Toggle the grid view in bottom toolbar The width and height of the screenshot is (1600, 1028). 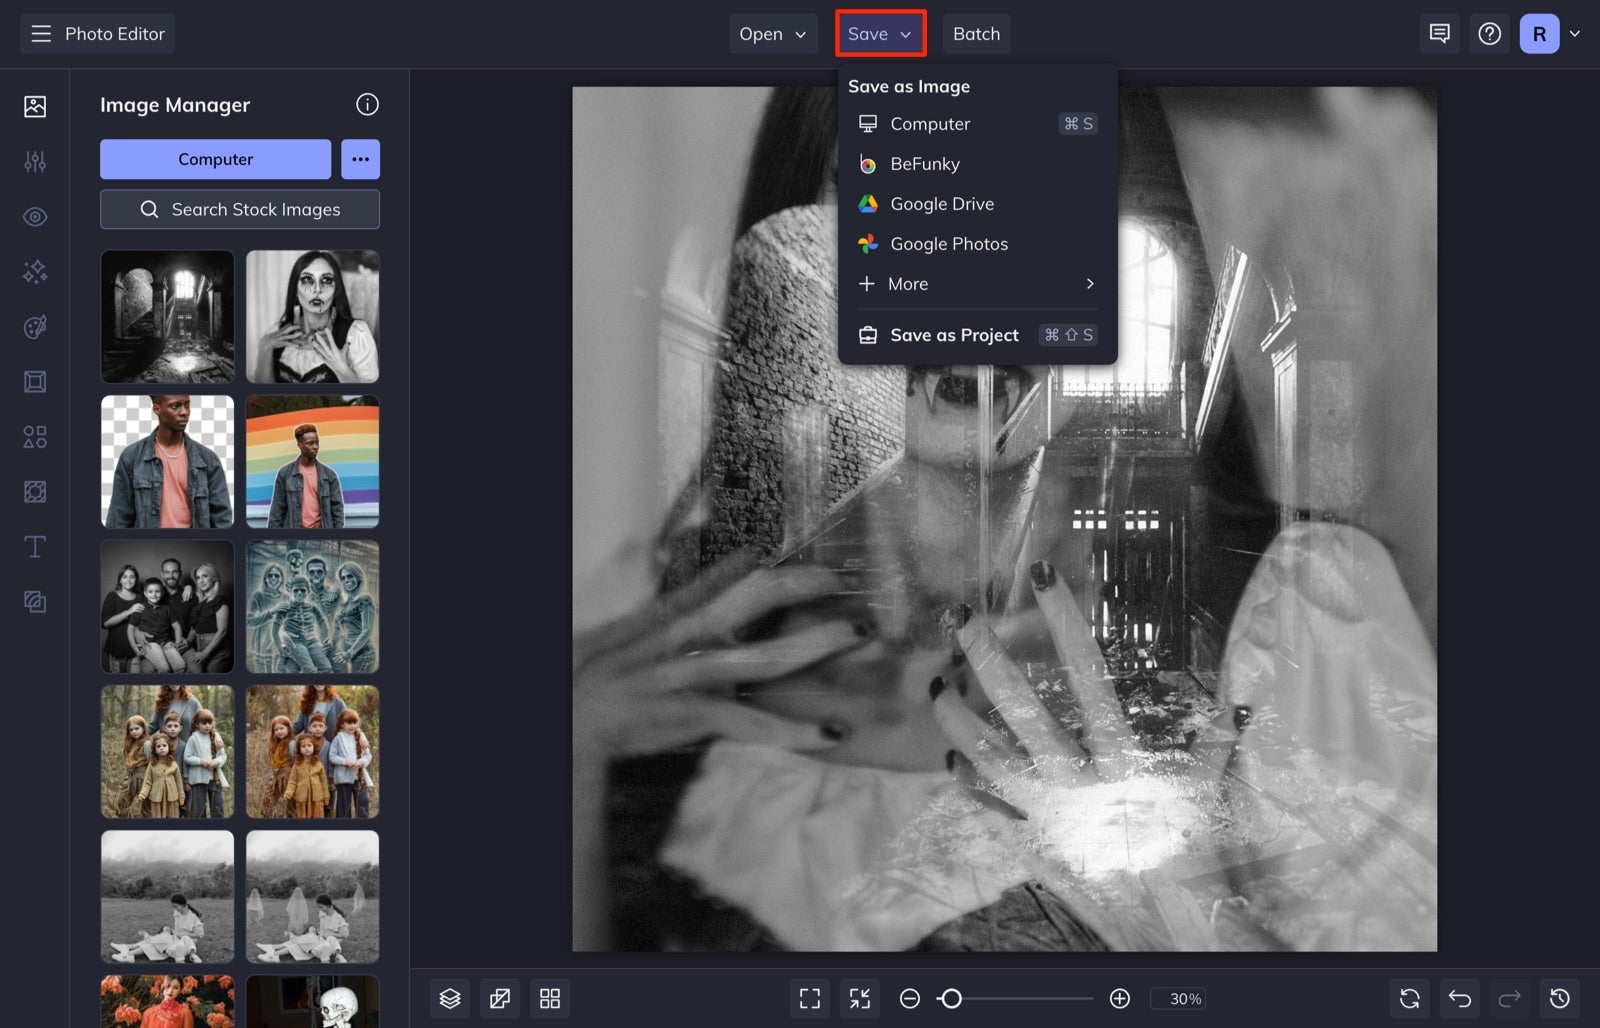(550, 997)
